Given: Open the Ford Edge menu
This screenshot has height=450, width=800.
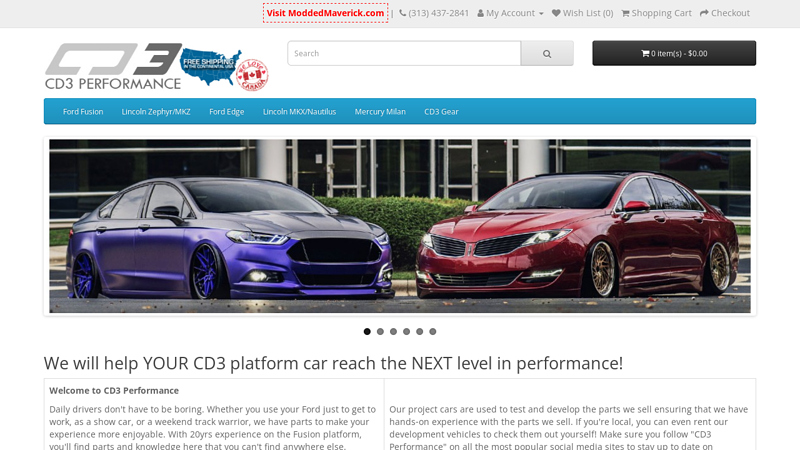Looking at the screenshot, I should click(227, 111).
